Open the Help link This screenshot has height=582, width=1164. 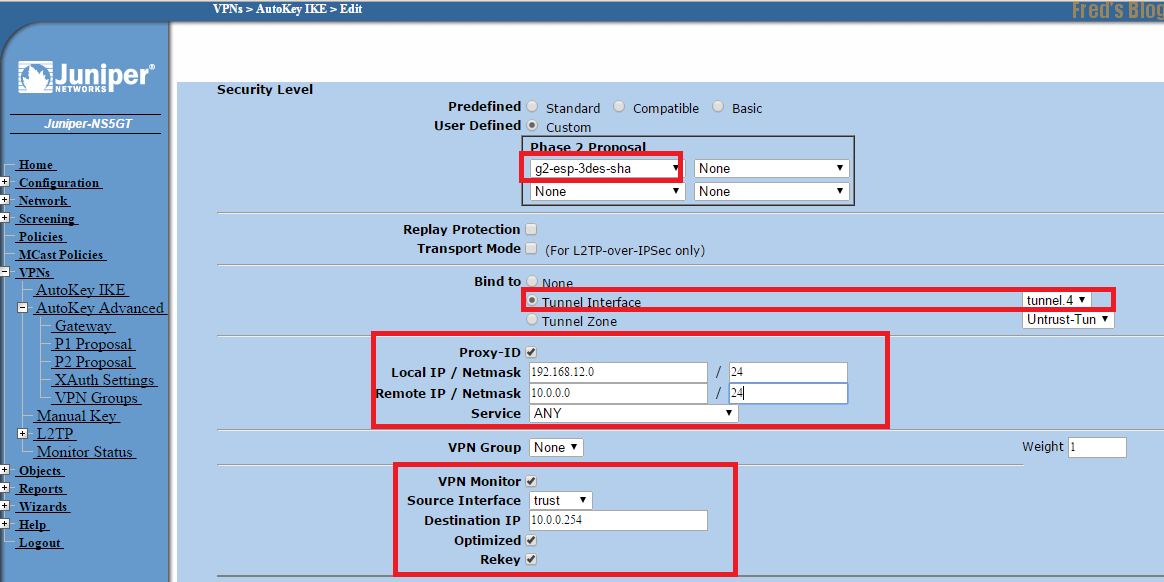[33, 525]
